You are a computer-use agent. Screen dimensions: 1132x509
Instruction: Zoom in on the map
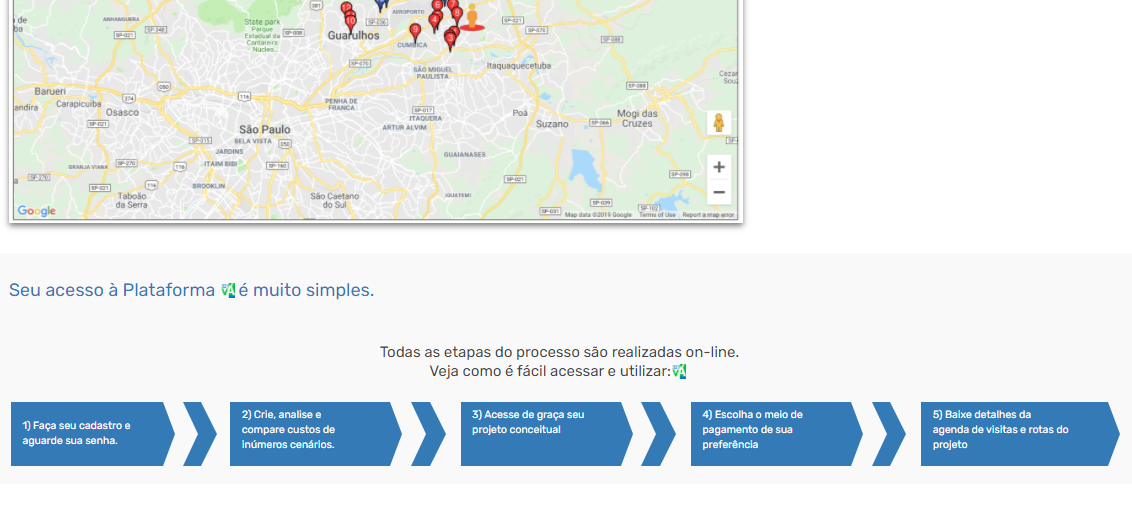click(718, 167)
